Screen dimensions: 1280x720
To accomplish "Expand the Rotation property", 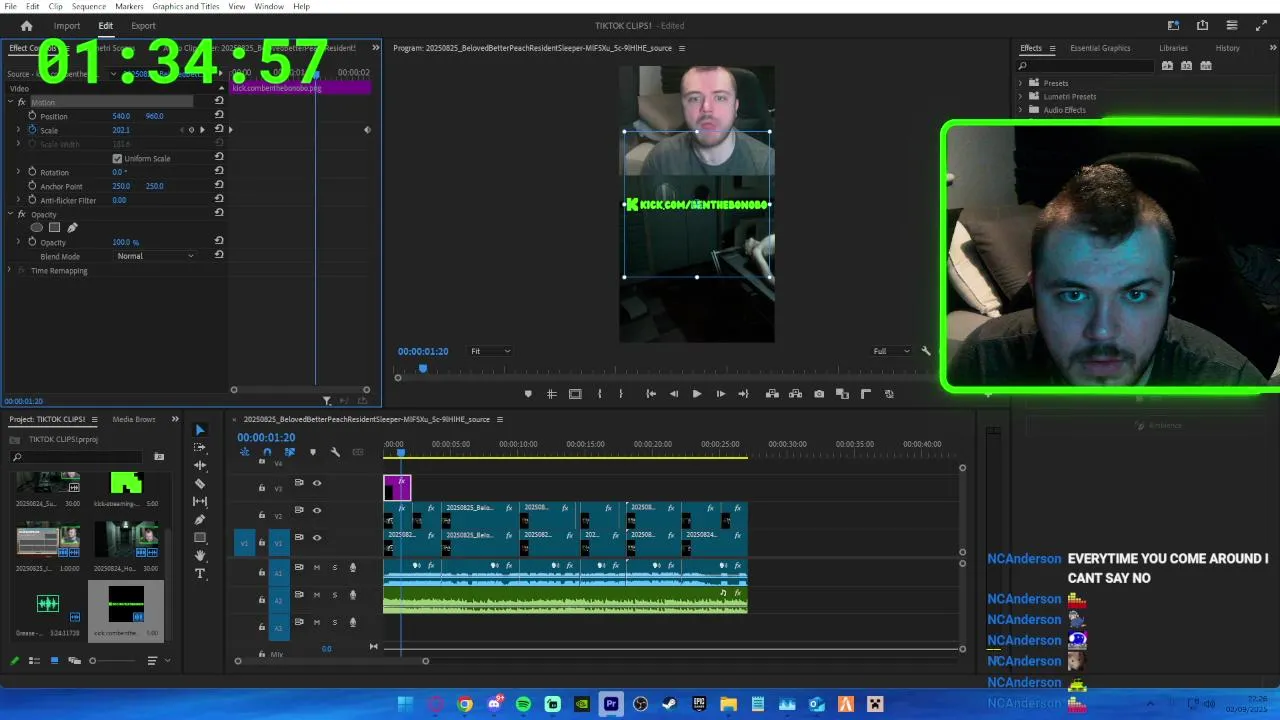I will click(18, 172).
